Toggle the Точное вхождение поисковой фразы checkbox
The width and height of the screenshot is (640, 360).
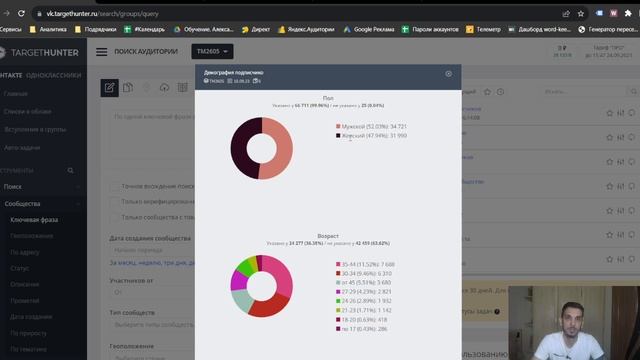click(x=115, y=186)
